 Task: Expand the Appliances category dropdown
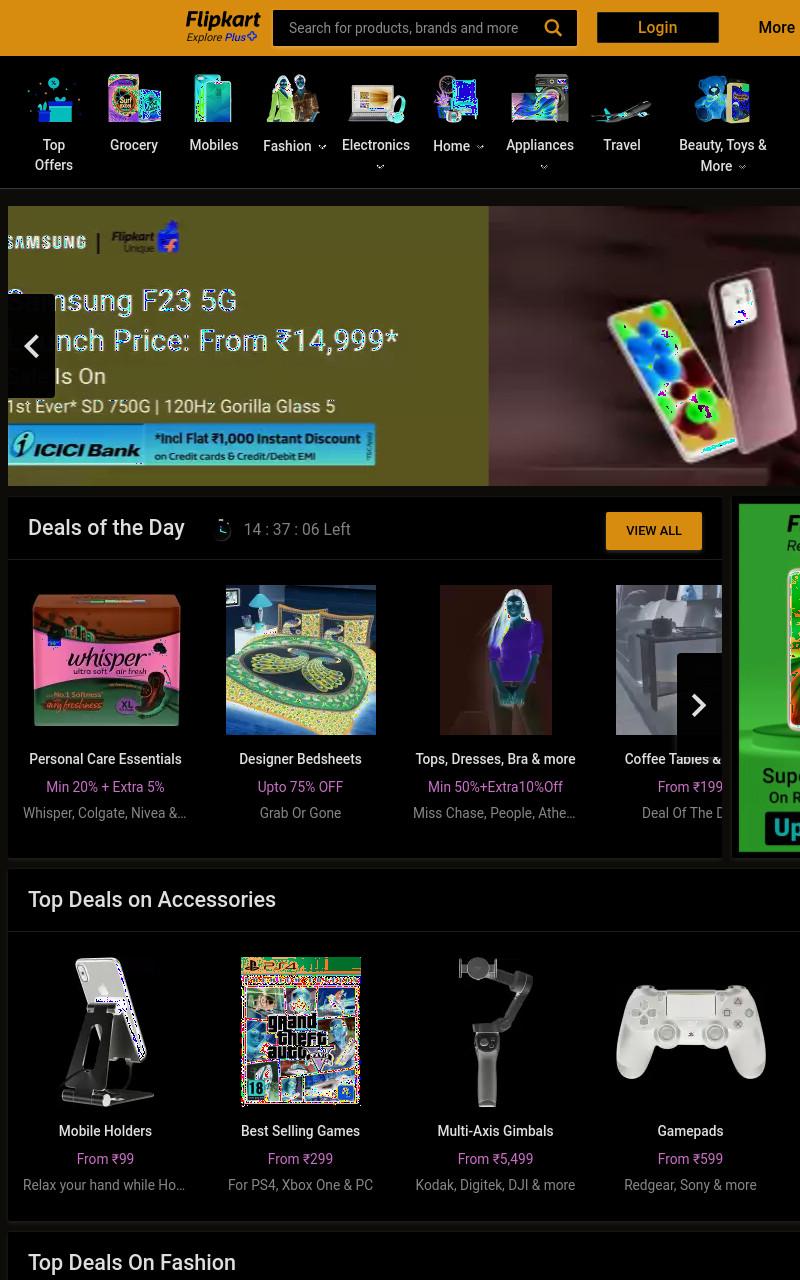tap(544, 167)
